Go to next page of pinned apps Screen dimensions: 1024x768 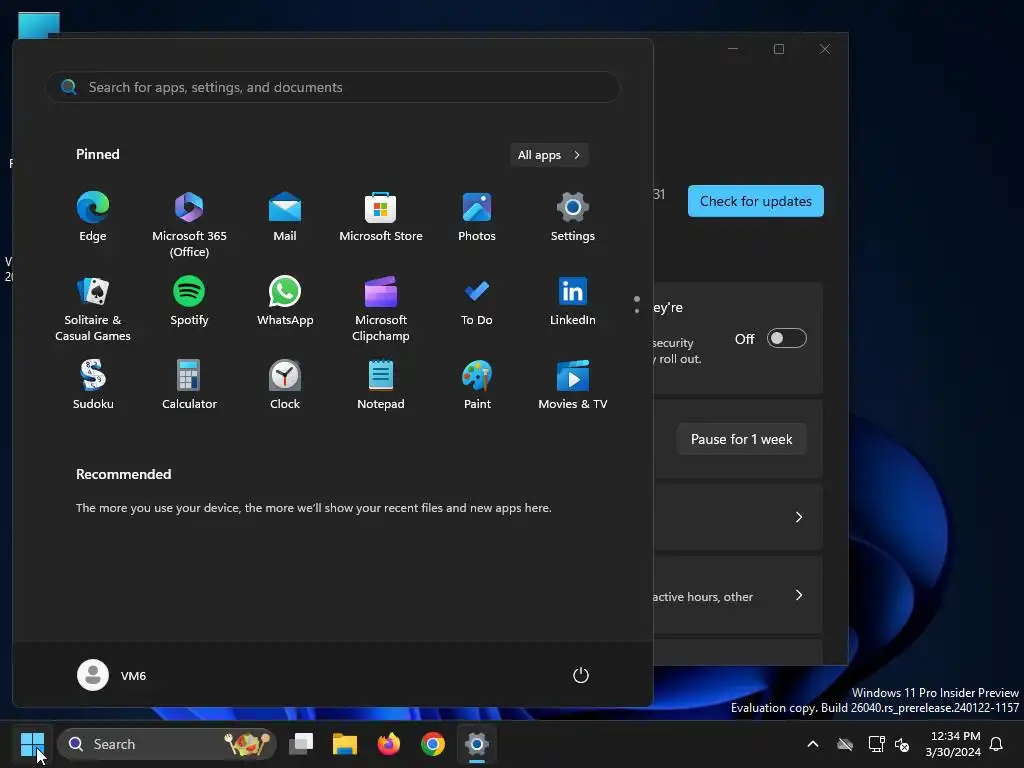click(x=637, y=311)
